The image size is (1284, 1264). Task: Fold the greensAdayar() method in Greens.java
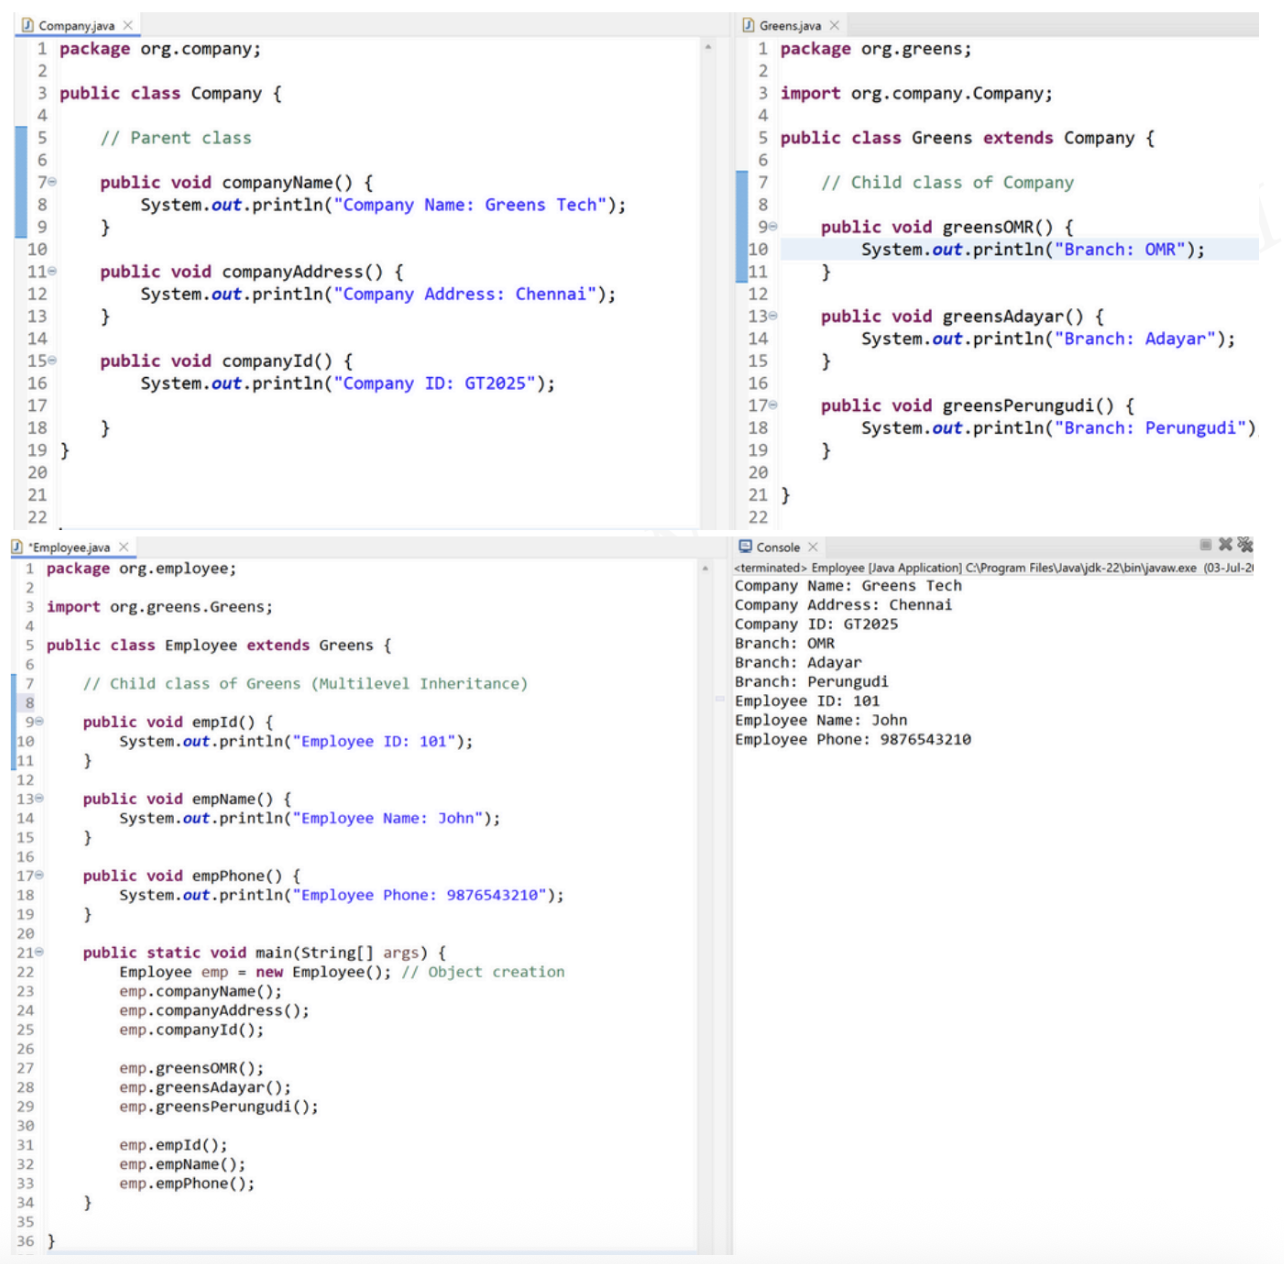[773, 316]
